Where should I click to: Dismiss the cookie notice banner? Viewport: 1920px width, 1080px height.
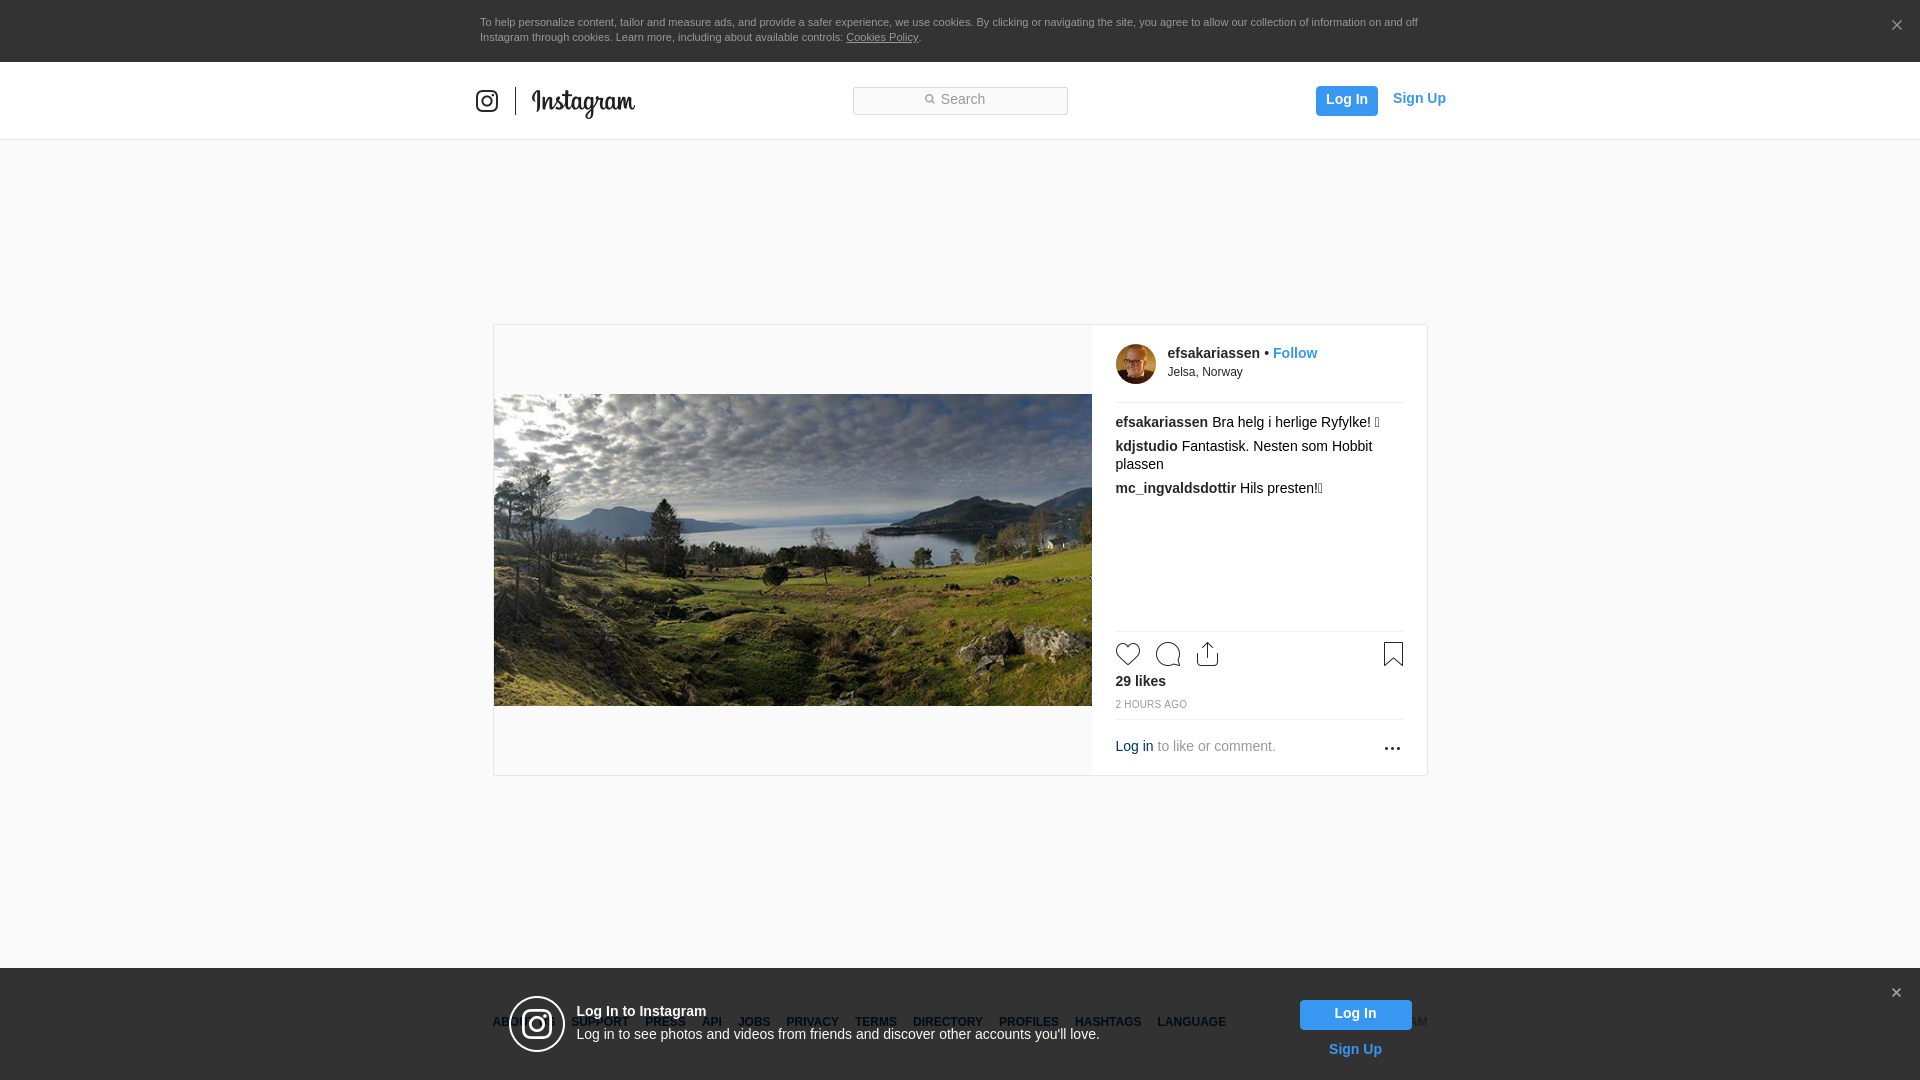click(1896, 26)
